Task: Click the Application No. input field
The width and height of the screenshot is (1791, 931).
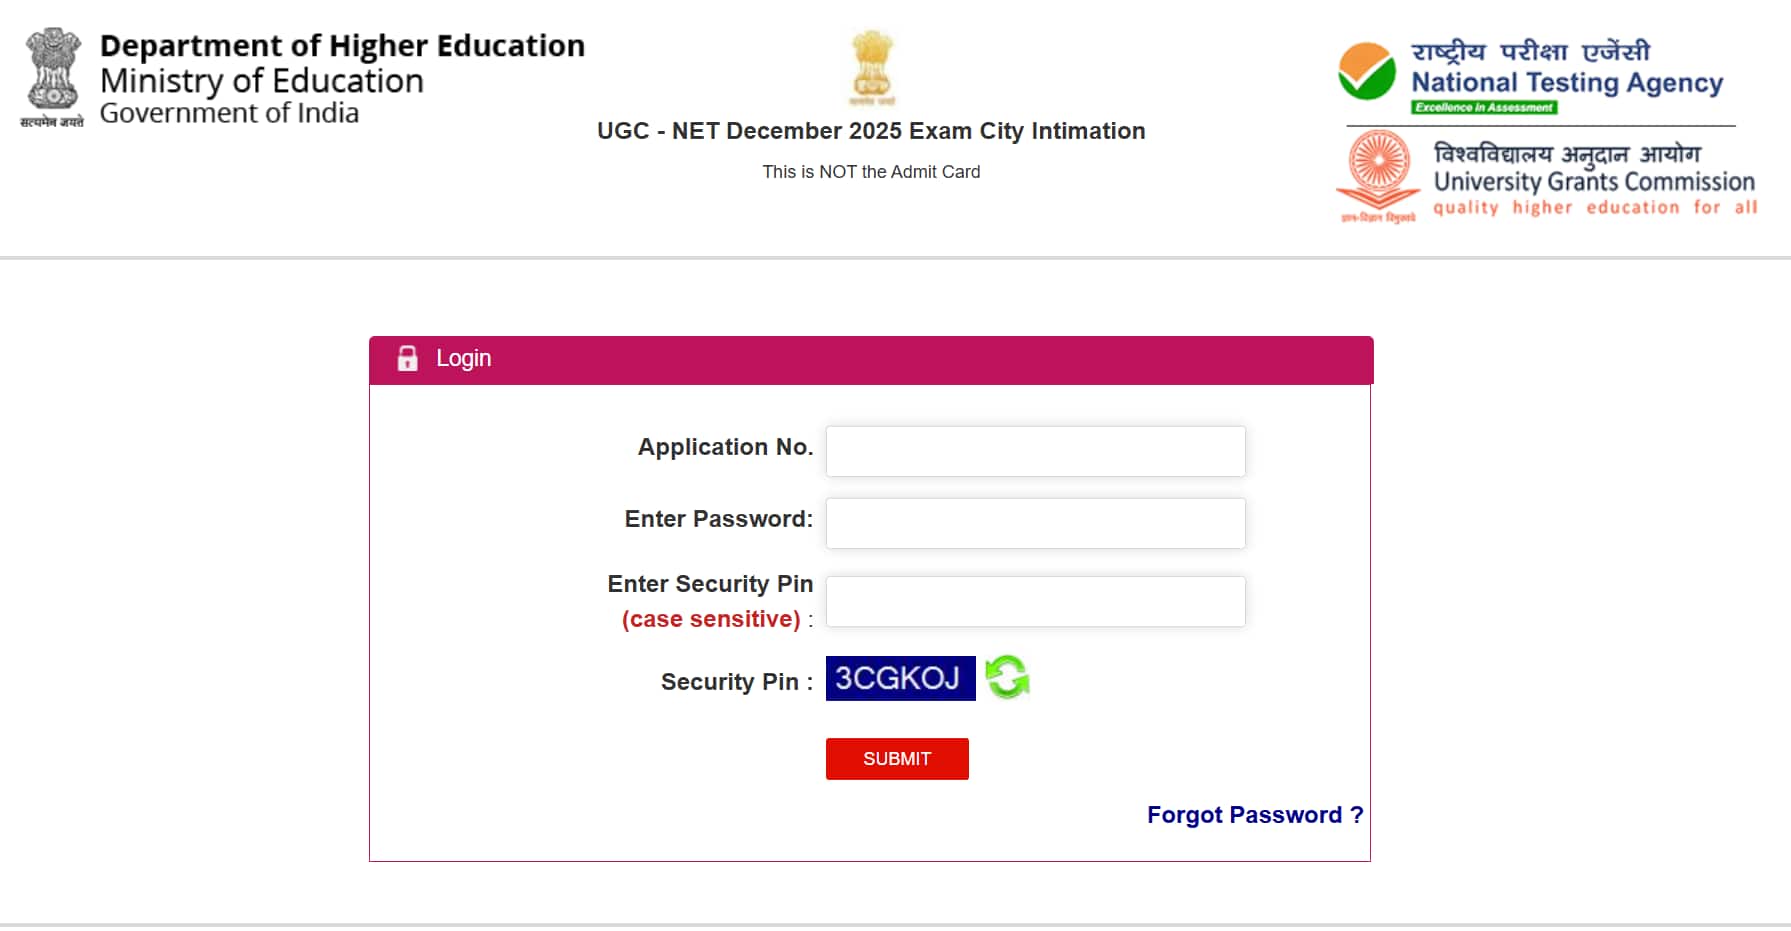Action: click(1035, 451)
